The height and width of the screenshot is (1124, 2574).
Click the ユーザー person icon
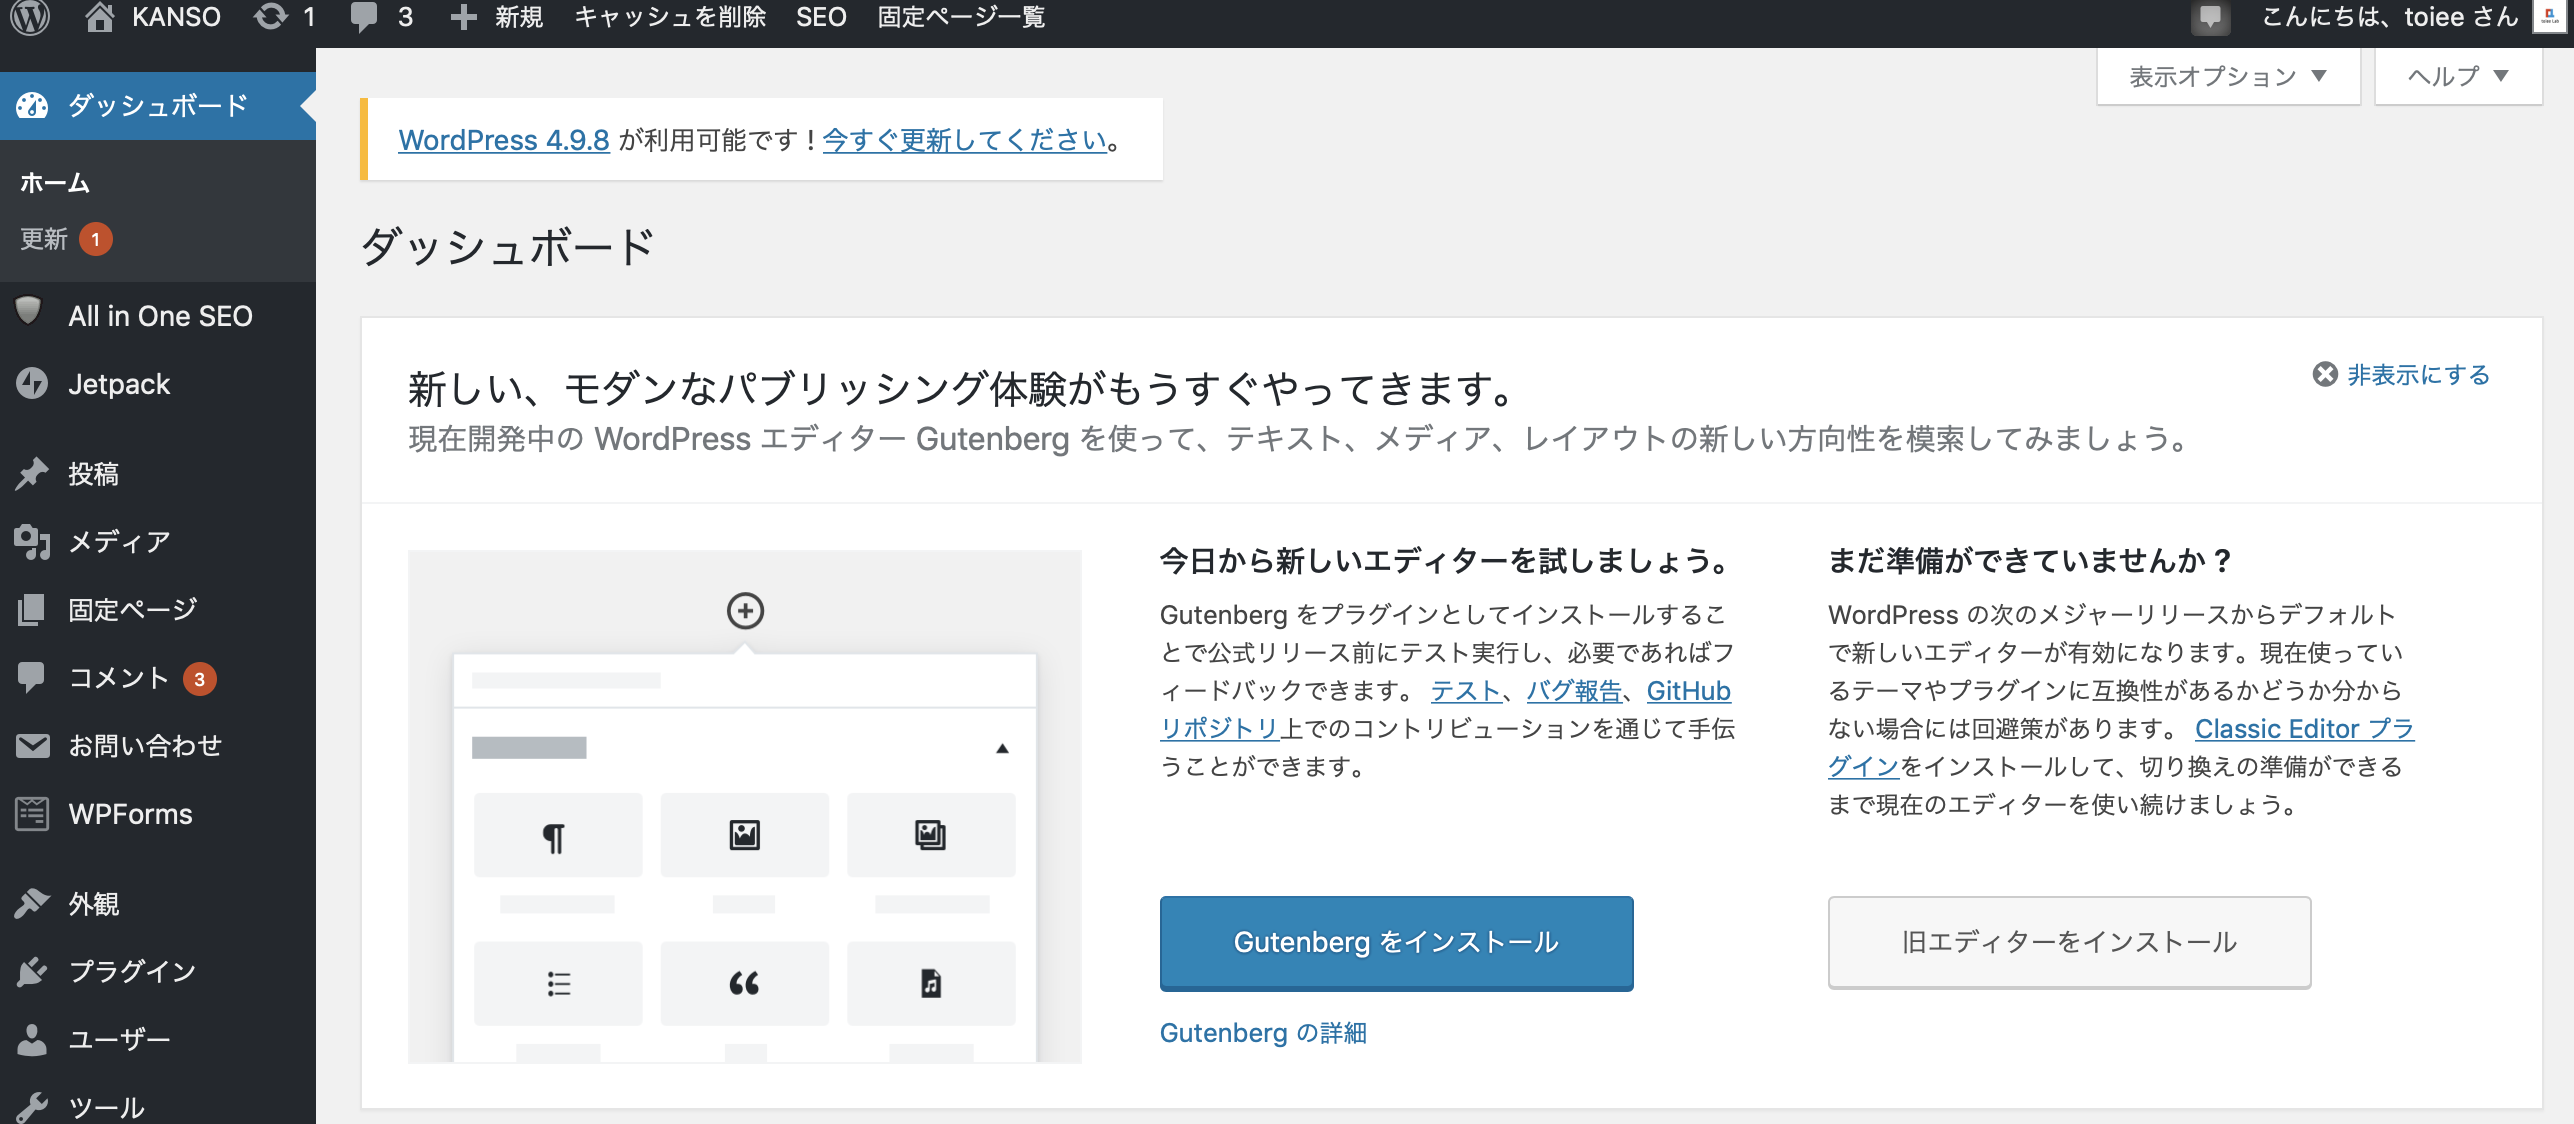click(x=32, y=1040)
